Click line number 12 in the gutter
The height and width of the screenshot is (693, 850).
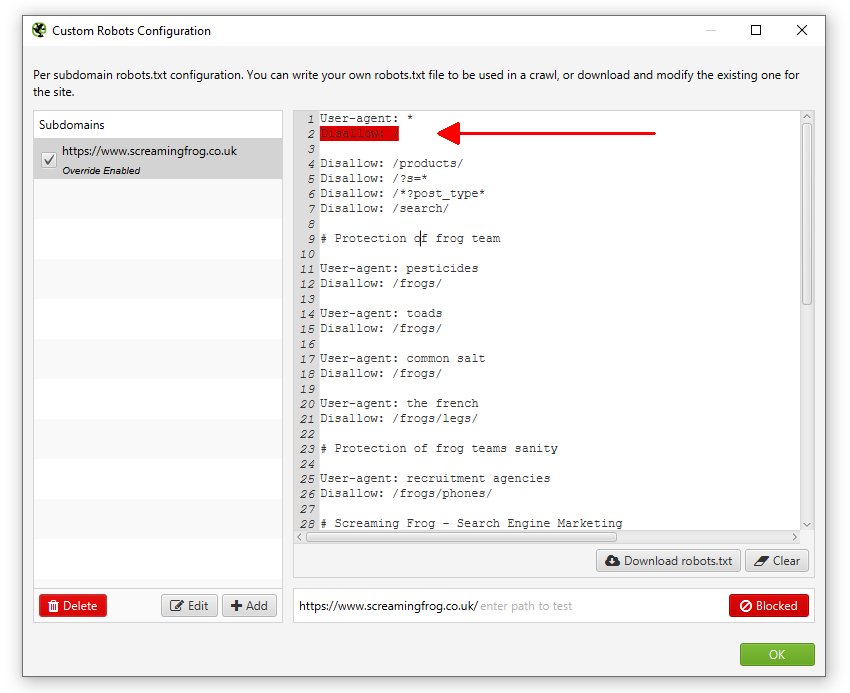point(307,284)
